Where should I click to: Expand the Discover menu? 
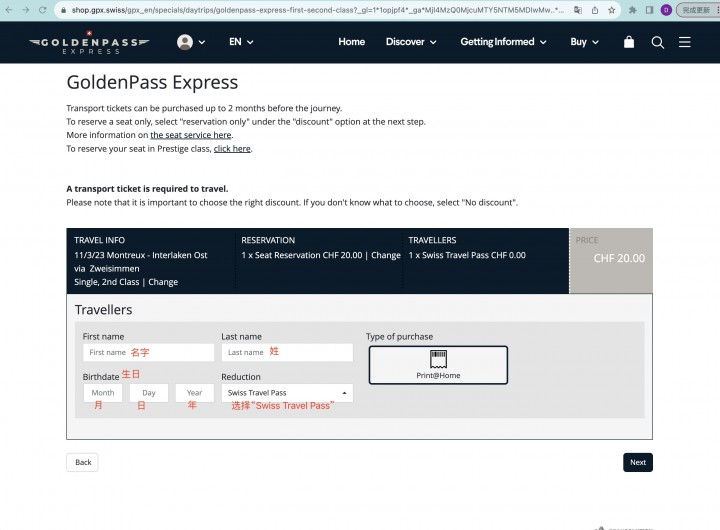tap(411, 42)
